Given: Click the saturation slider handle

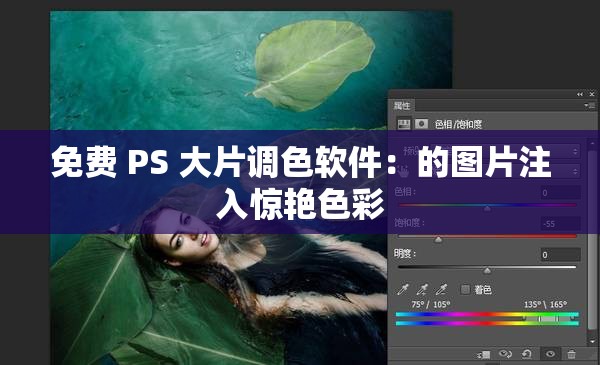Looking at the screenshot, I should click(439, 240).
